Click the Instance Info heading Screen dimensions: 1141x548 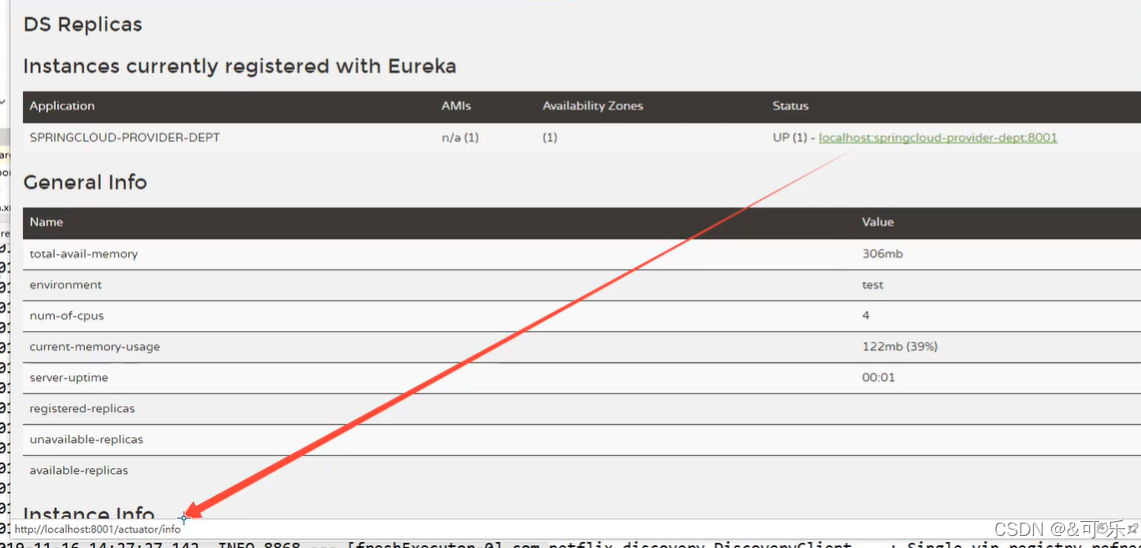(89, 512)
